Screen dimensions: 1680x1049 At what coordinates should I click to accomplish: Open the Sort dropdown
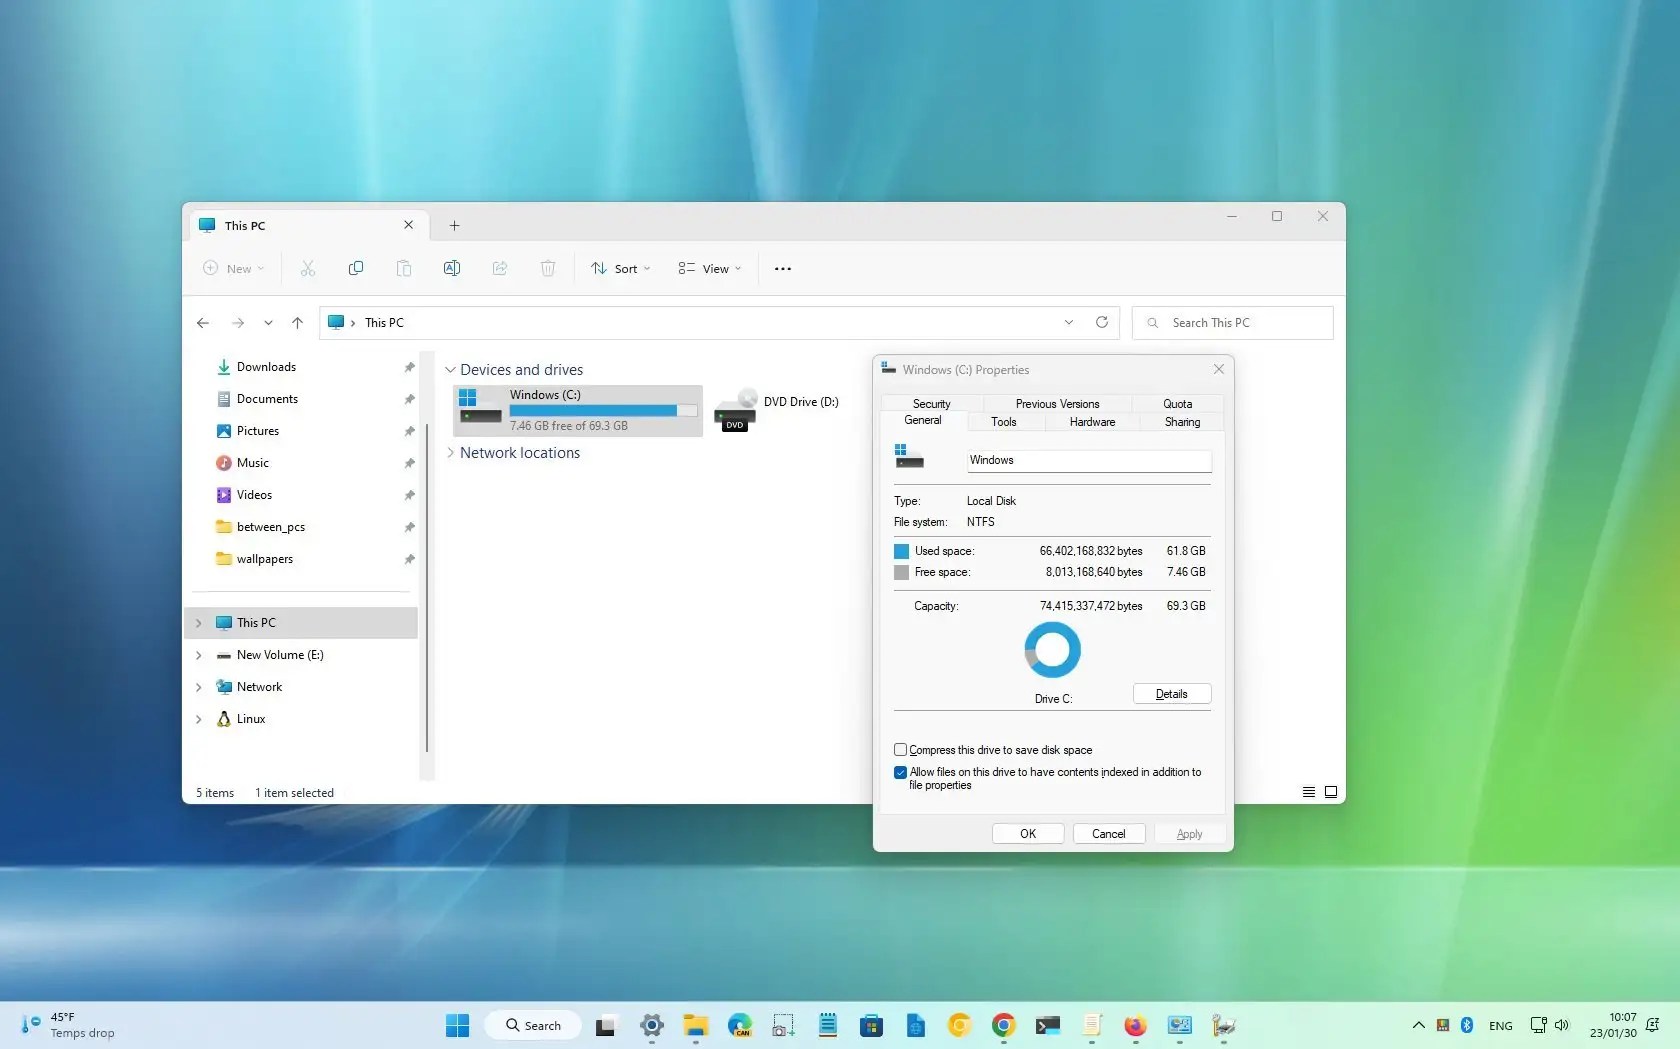pos(620,268)
